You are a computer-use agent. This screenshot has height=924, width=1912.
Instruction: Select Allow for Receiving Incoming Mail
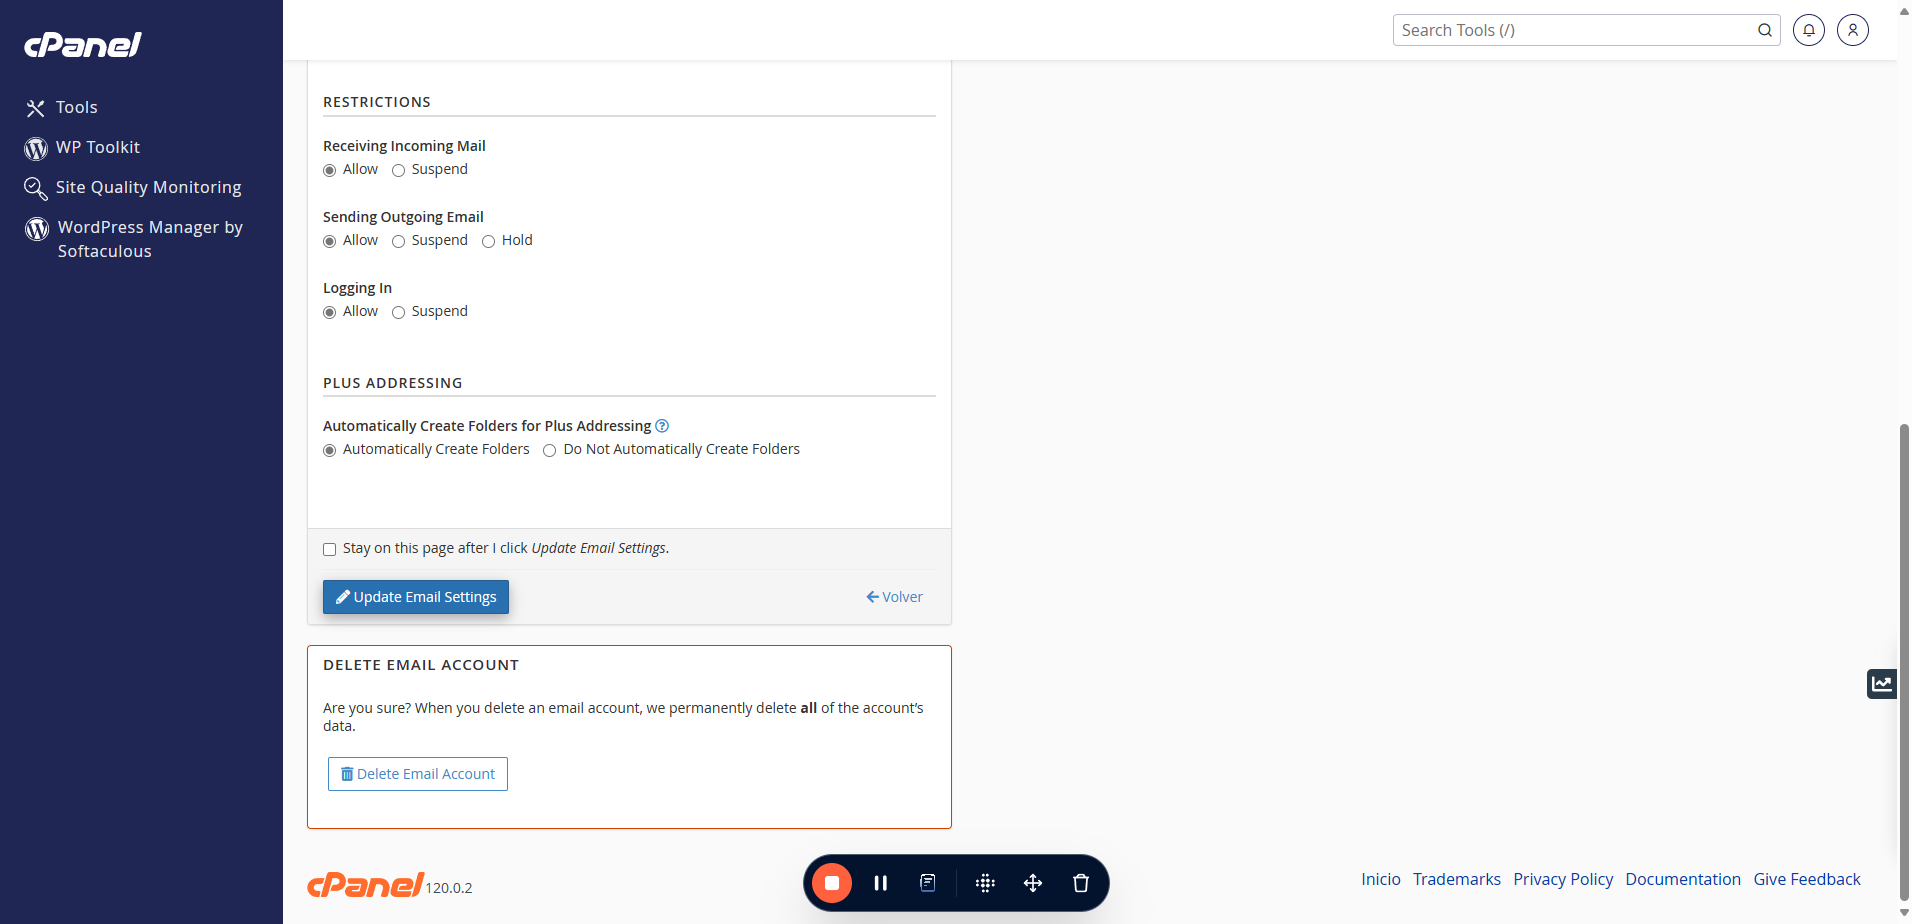pos(330,170)
